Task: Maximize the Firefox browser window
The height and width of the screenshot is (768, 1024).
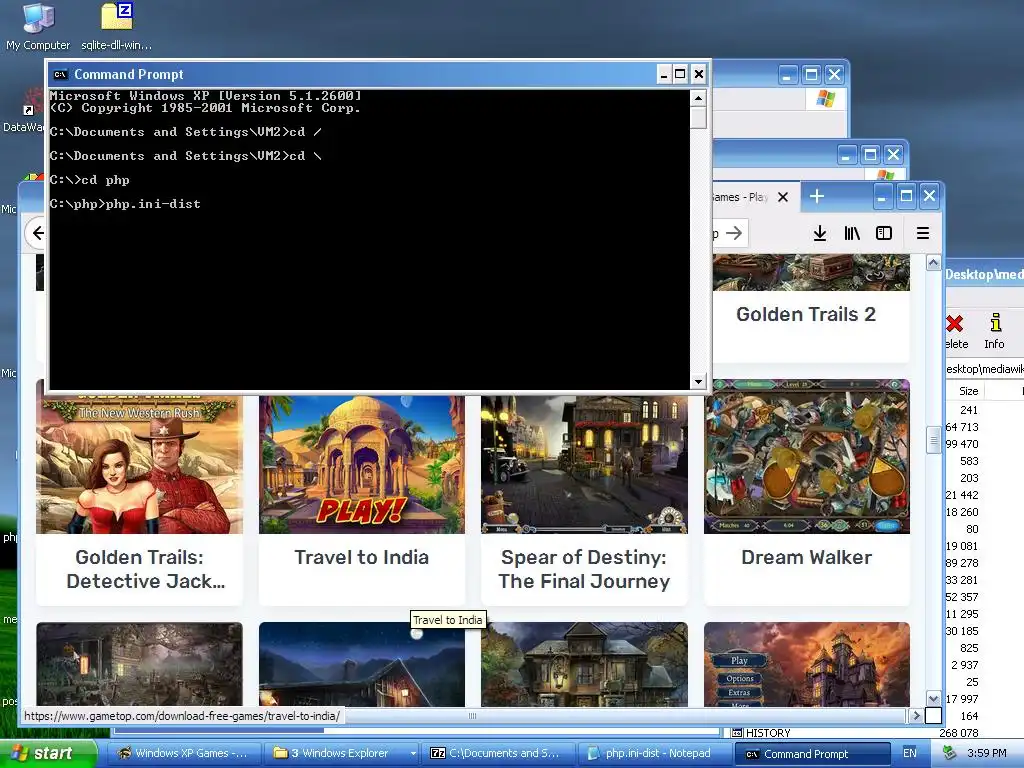Action: point(906,196)
